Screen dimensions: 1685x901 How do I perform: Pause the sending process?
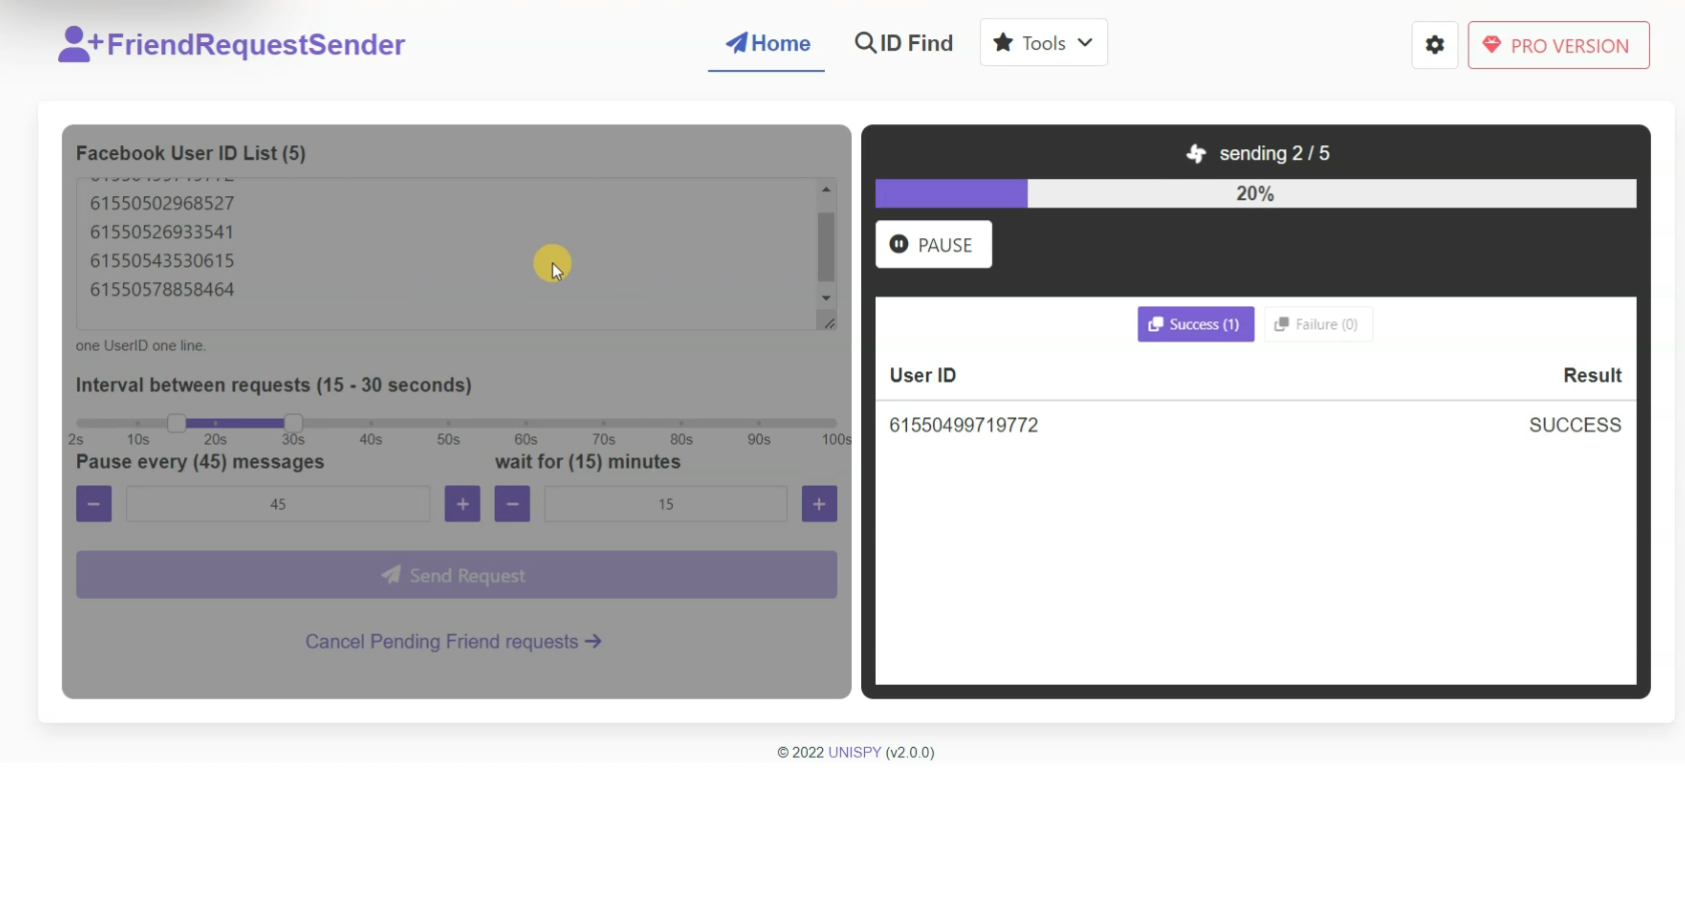tap(933, 245)
